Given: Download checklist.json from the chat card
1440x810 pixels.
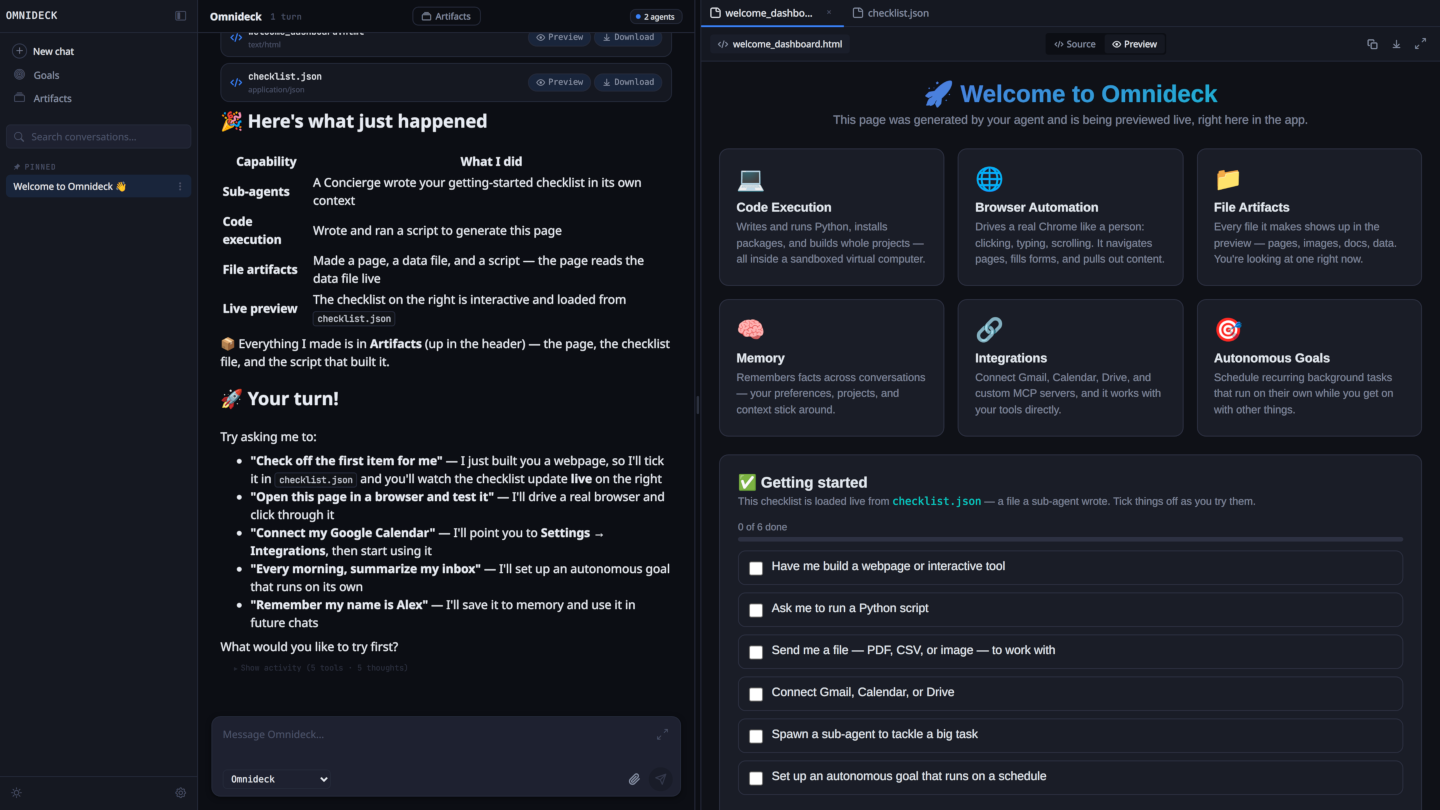Looking at the screenshot, I should (627, 82).
